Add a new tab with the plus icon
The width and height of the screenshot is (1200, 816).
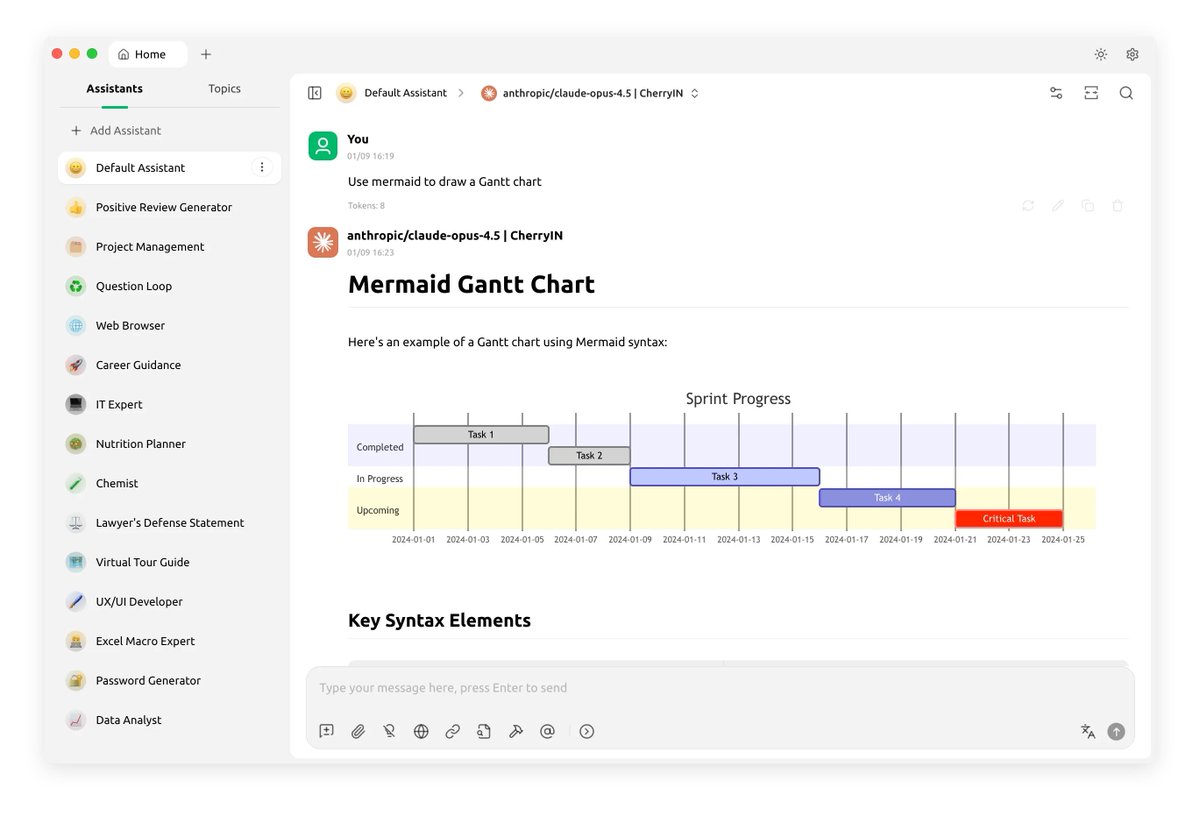click(x=206, y=54)
